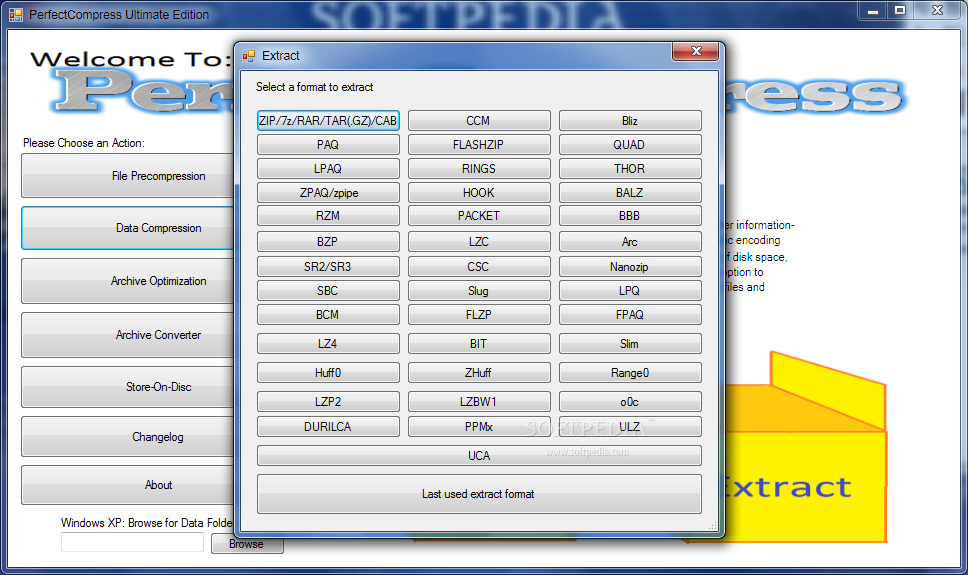Click the BIT format button
Screen dimensions: 968x575
coord(479,343)
